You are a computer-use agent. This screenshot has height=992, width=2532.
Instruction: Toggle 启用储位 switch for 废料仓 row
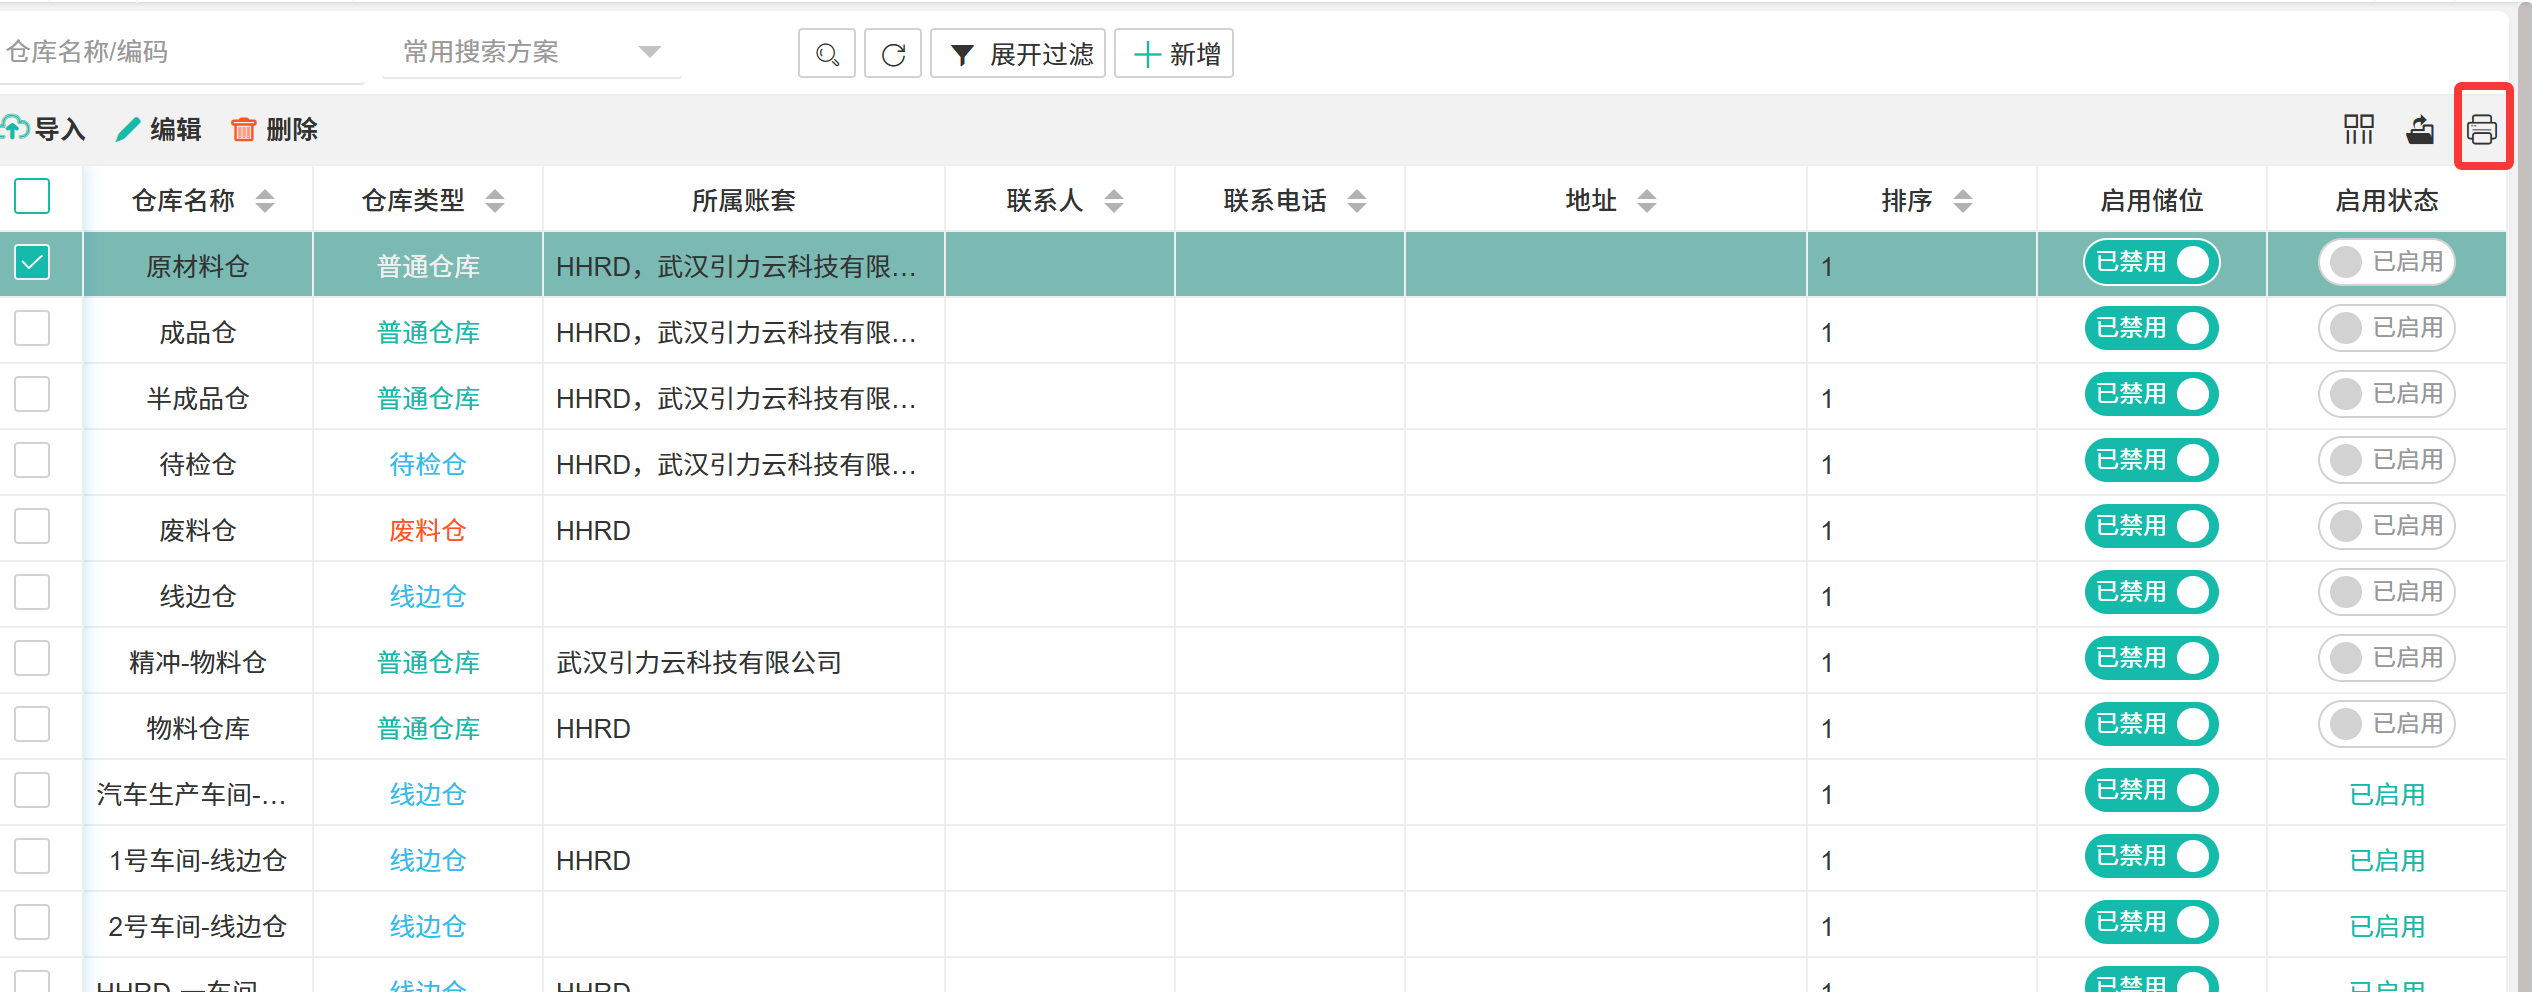pyautogui.click(x=2151, y=527)
